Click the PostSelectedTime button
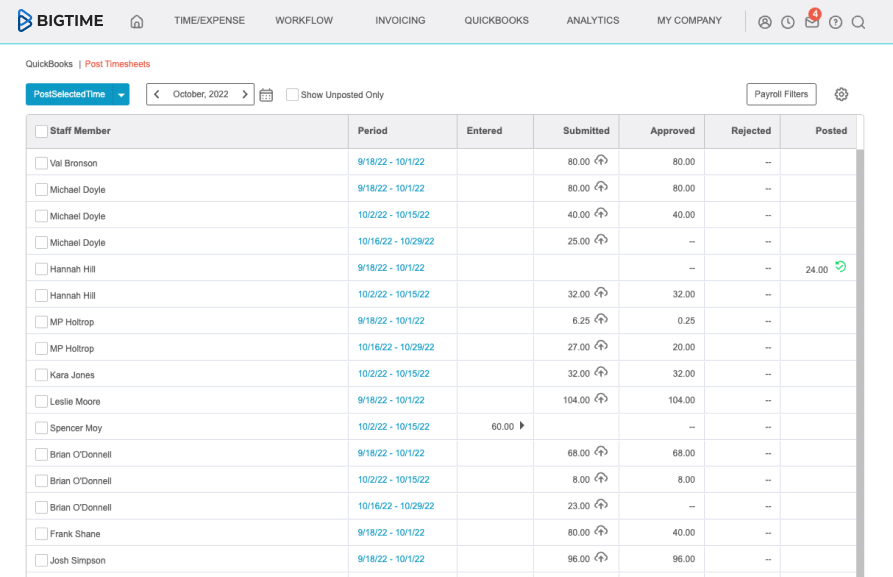This screenshot has width=893, height=577. (x=69, y=95)
